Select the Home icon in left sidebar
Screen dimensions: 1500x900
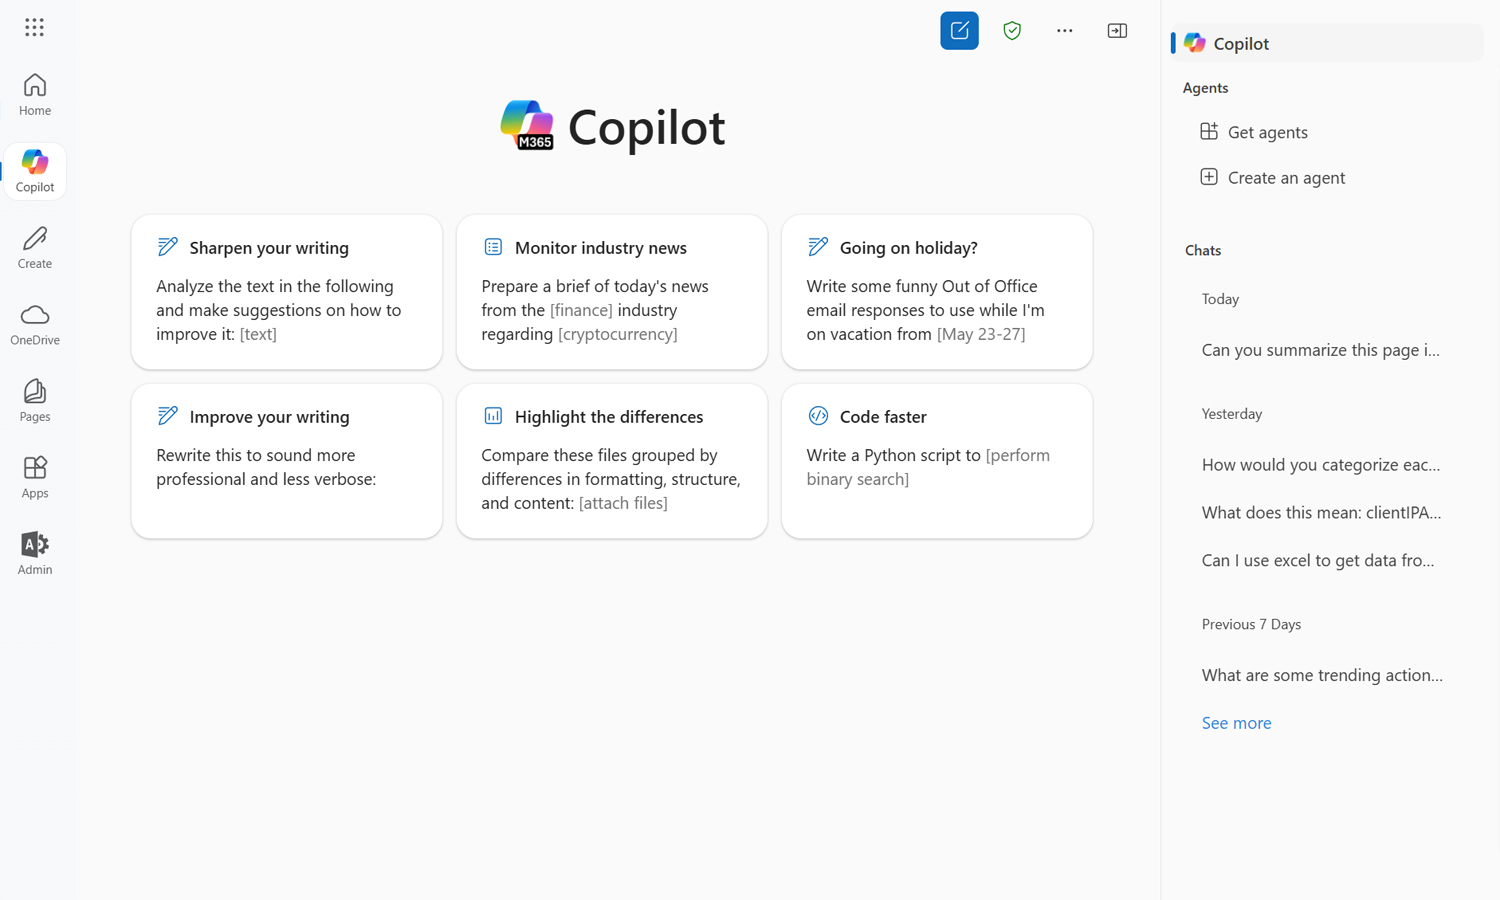point(34,93)
